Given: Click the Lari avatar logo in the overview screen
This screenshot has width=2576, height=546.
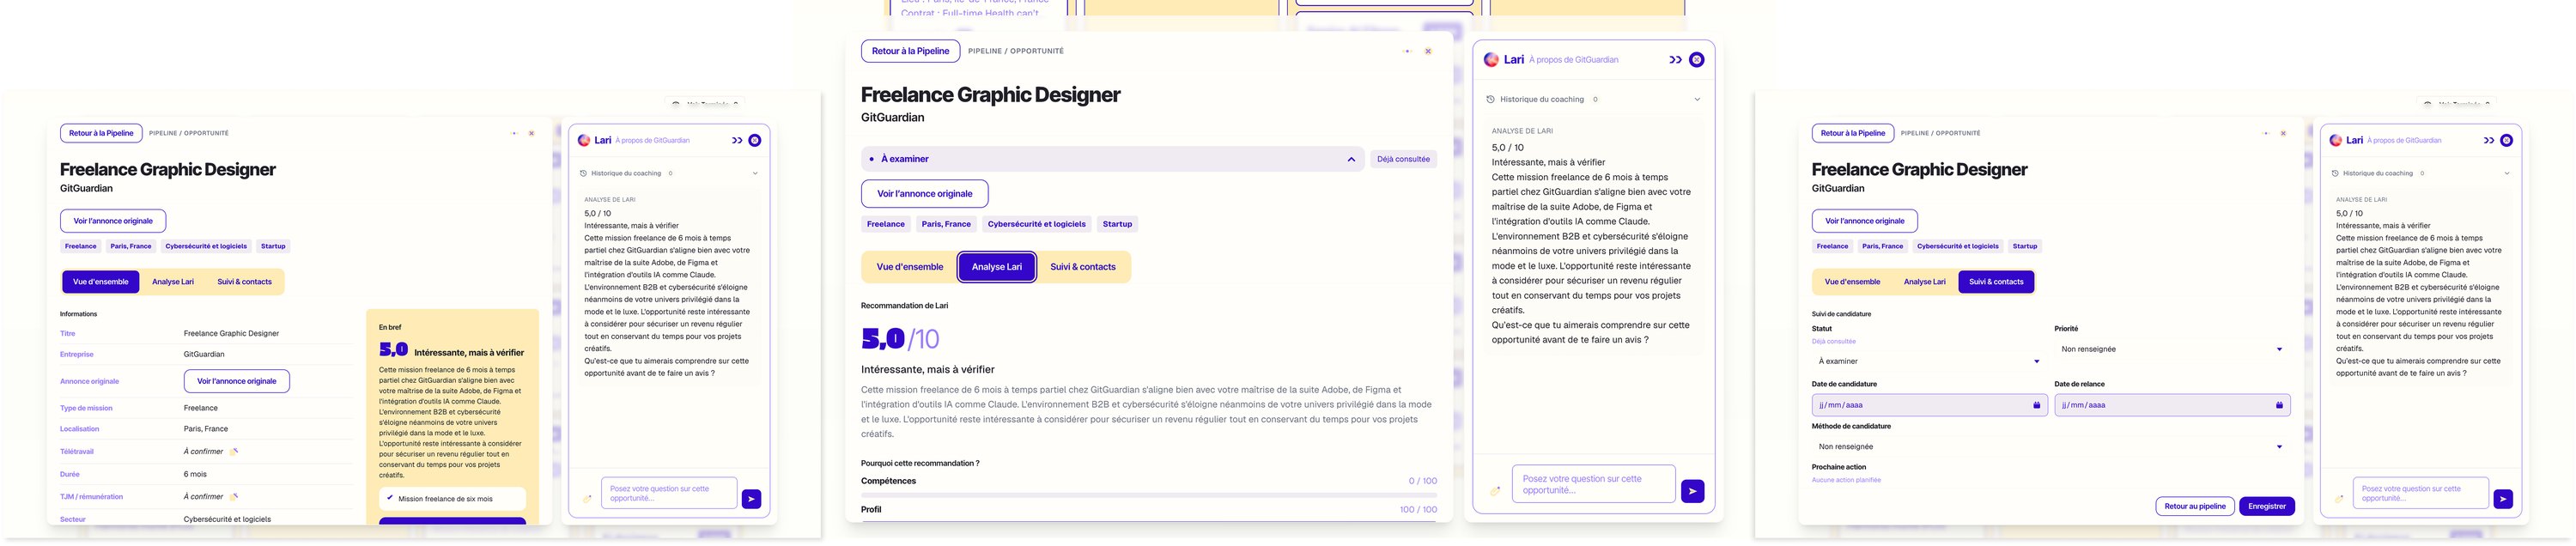Looking at the screenshot, I should click(584, 140).
